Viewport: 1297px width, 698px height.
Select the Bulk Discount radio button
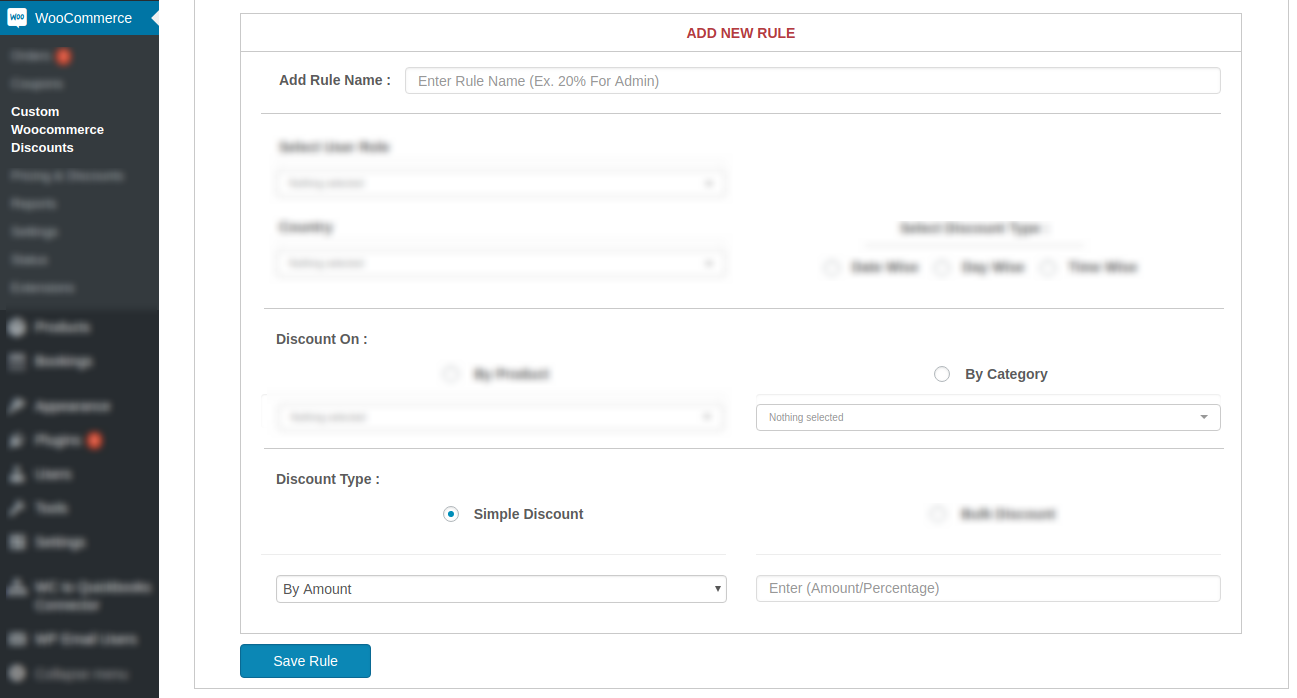coord(937,514)
